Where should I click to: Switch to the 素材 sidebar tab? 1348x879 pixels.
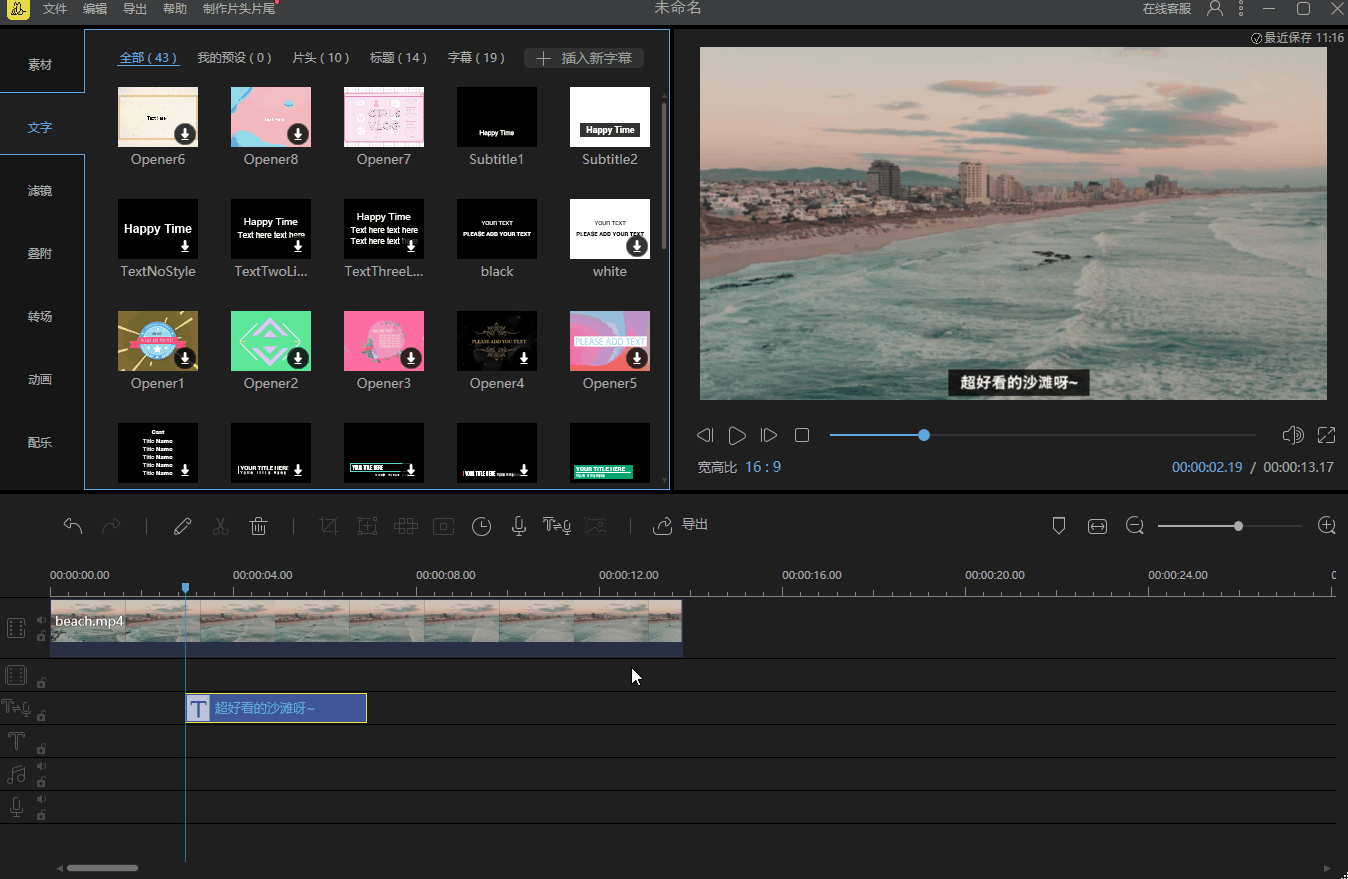(x=40, y=65)
